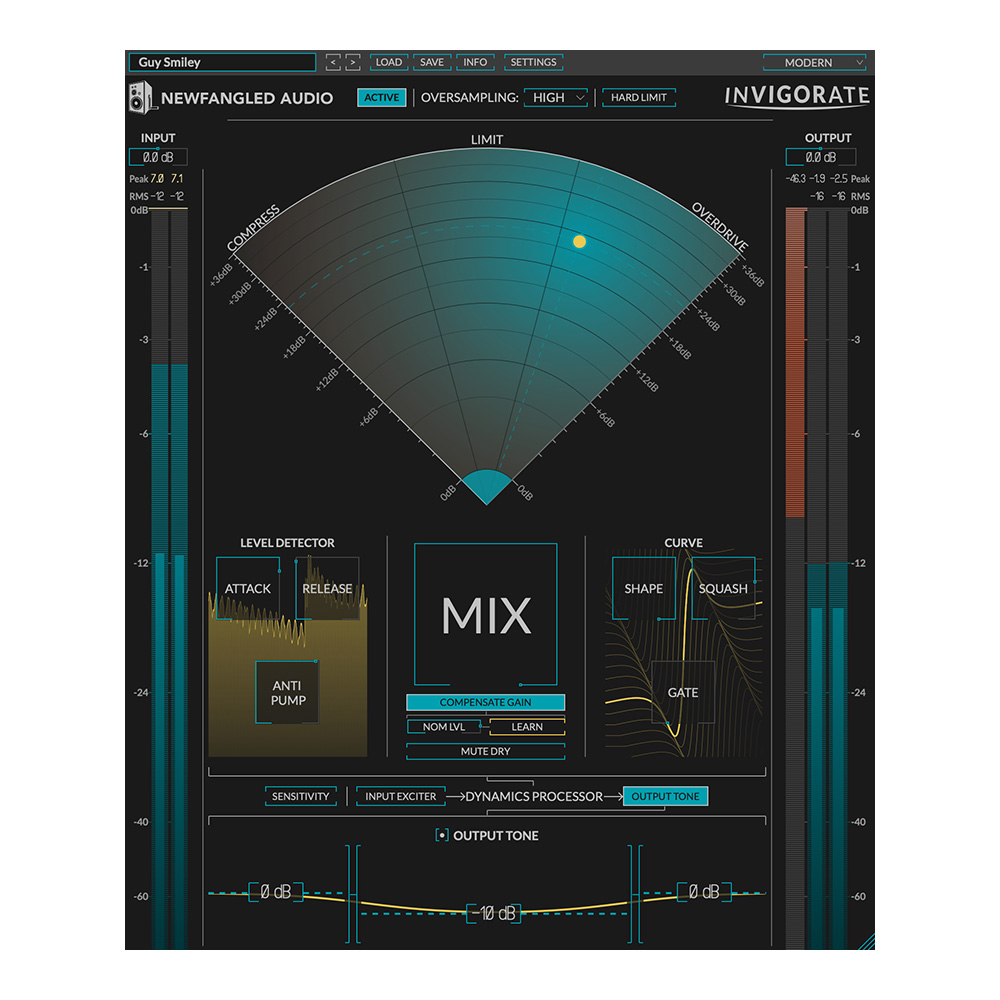Click the SQUASH control box
1000x1000 pixels.
723,588
